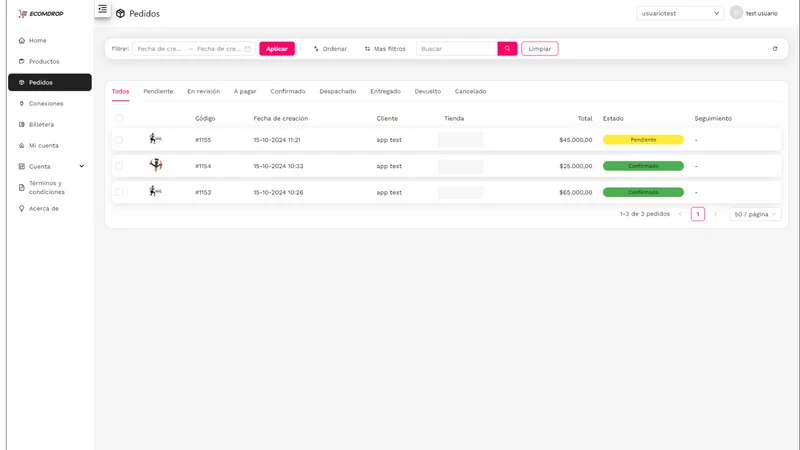This screenshot has width=800, height=450.
Task: Open the 50 / página size dropdown
Action: point(755,214)
